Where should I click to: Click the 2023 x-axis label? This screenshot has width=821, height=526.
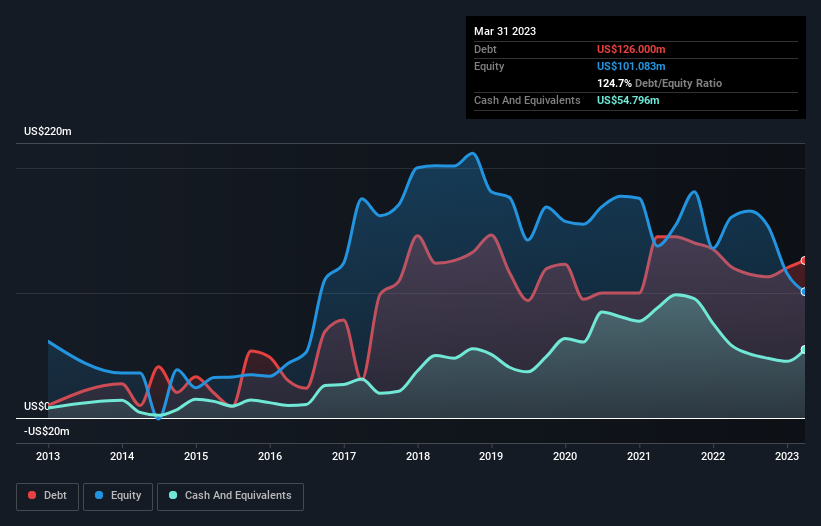(787, 456)
